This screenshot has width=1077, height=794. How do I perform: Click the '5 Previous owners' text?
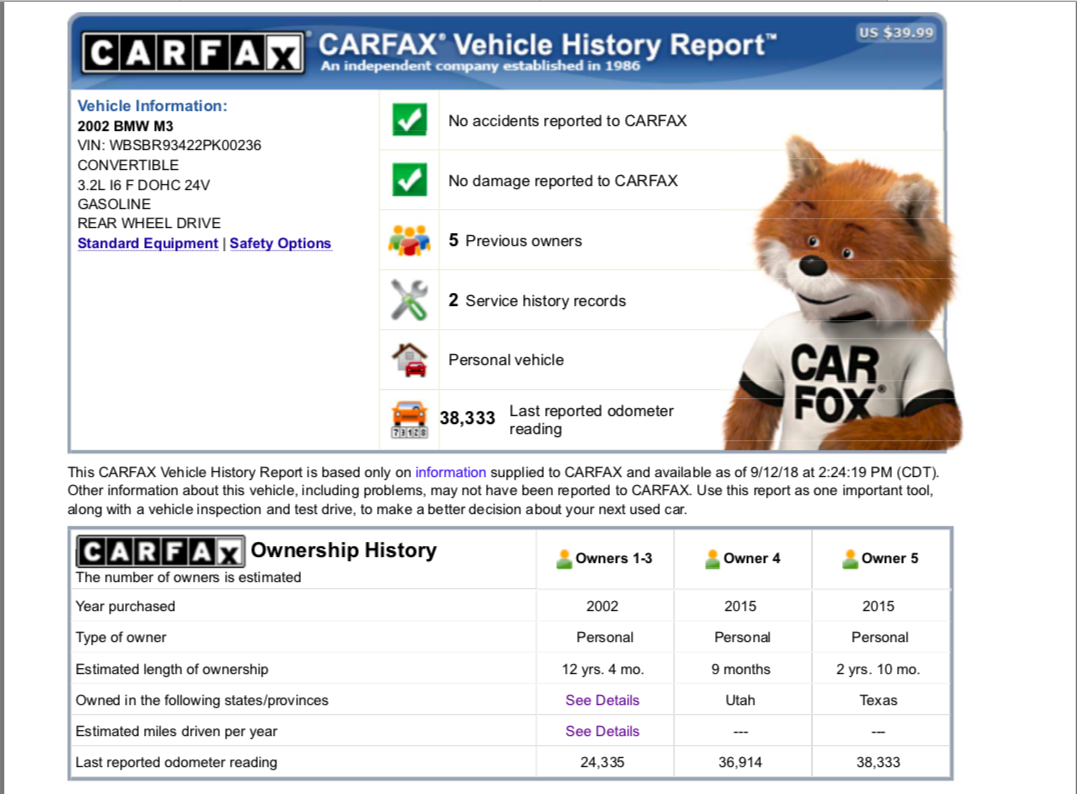[515, 240]
